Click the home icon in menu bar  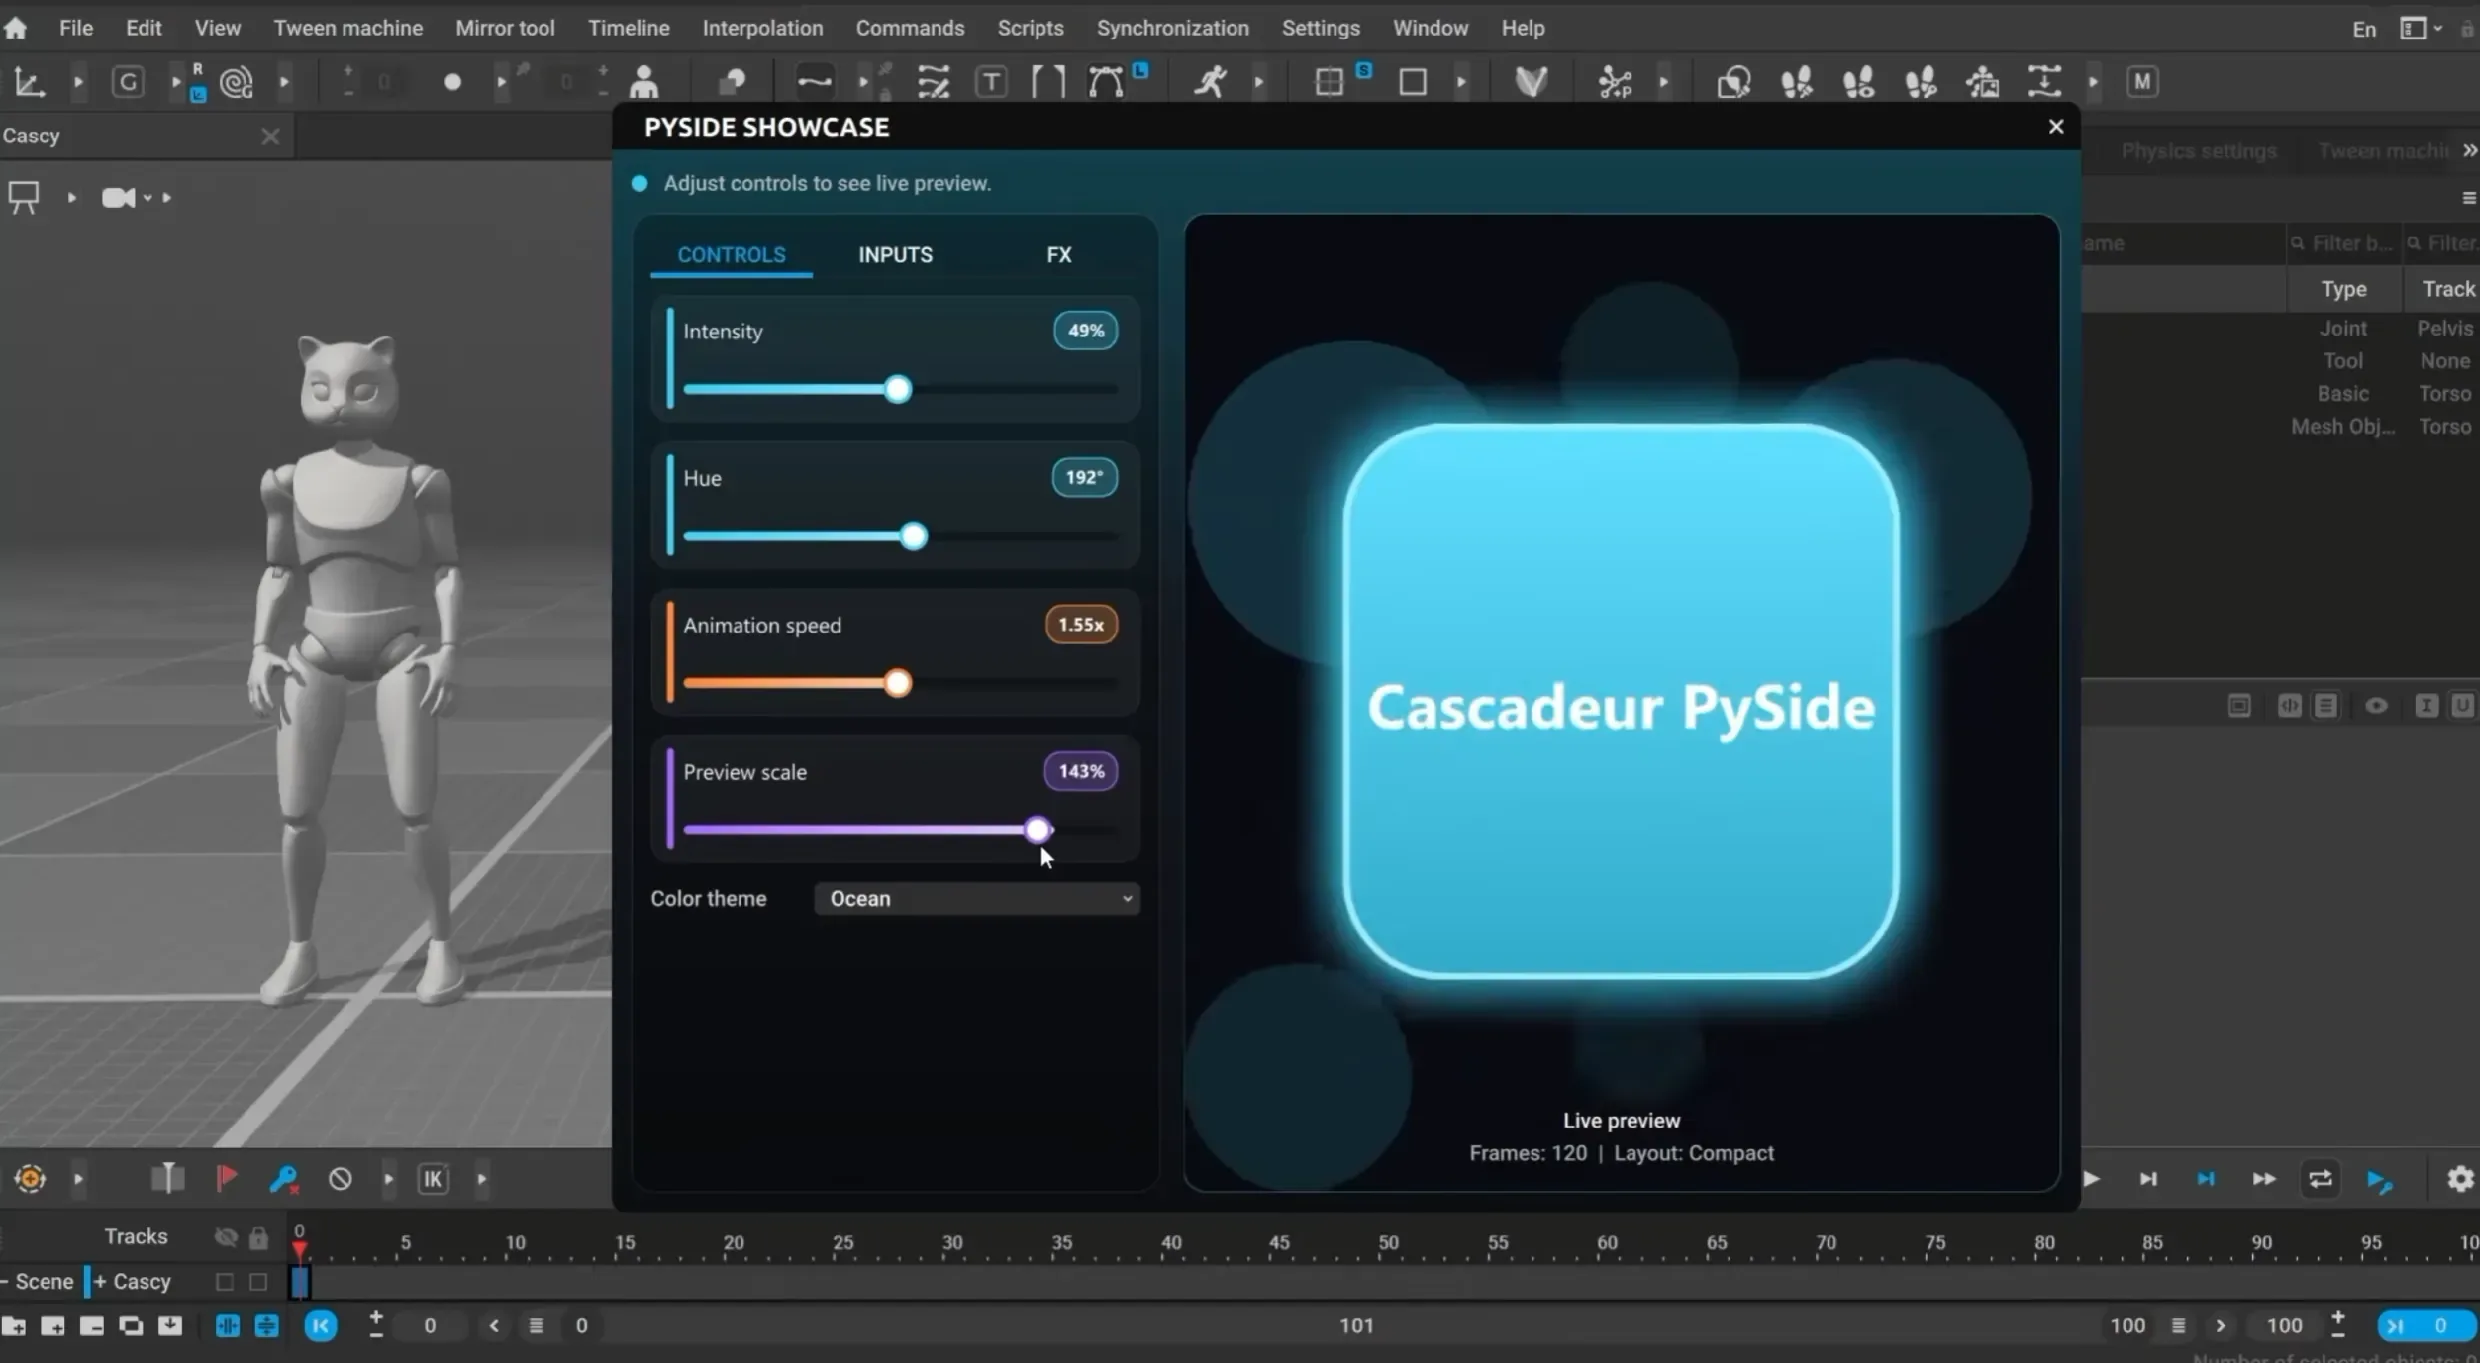(15, 28)
